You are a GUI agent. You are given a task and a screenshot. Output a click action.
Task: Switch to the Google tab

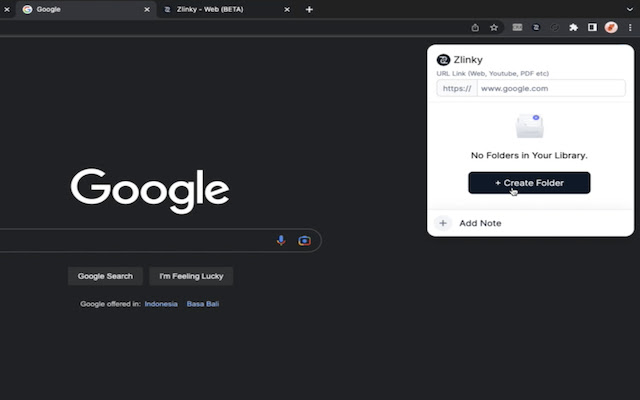pos(87,9)
